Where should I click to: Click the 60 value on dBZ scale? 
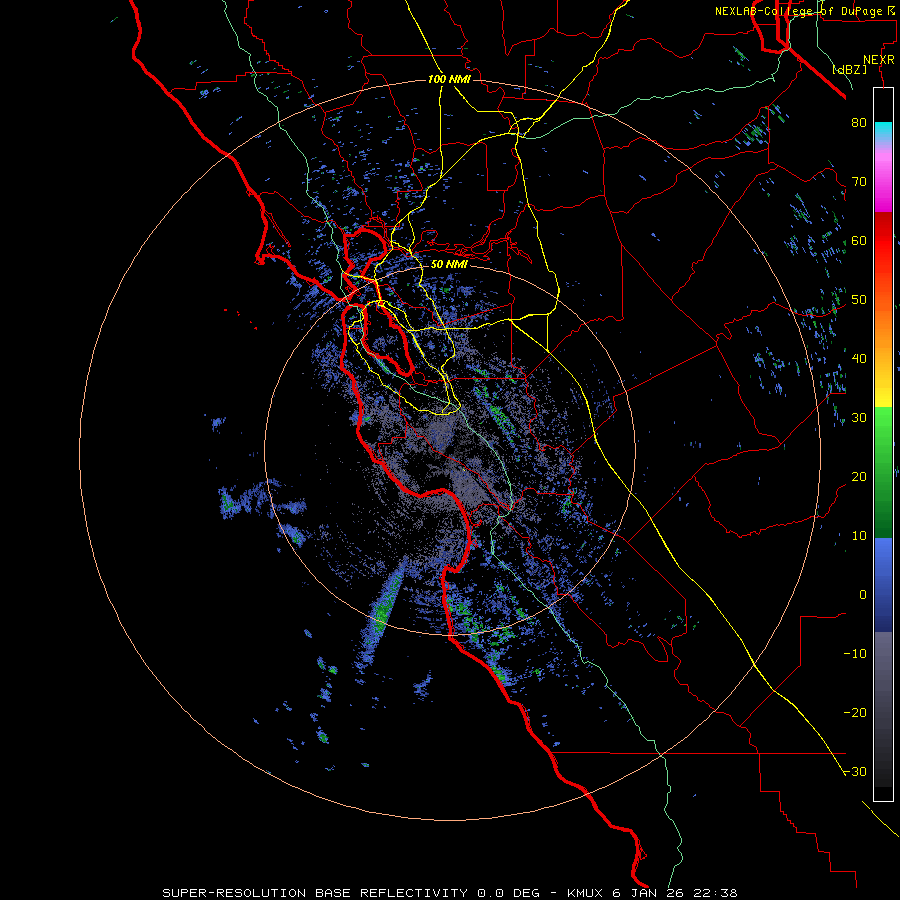pyautogui.click(x=859, y=240)
